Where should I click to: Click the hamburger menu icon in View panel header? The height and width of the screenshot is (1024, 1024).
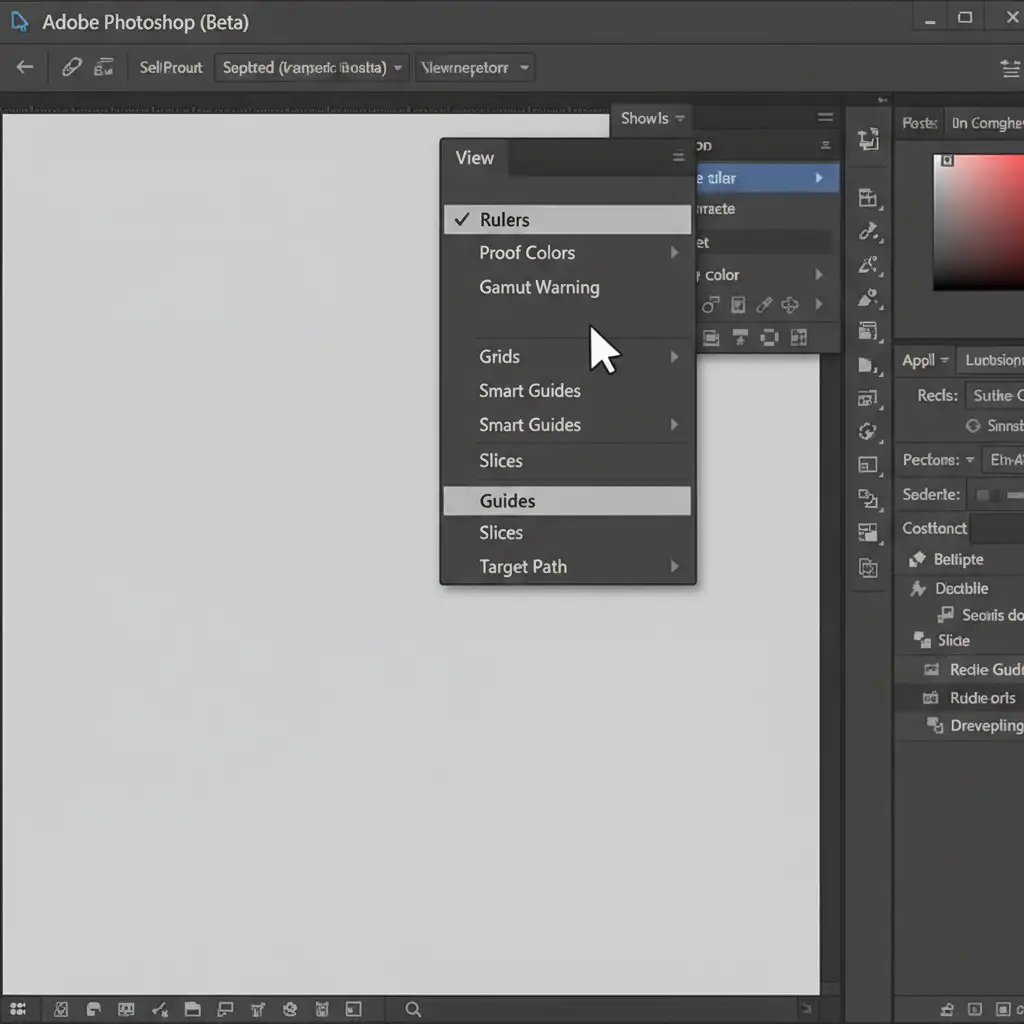click(678, 157)
